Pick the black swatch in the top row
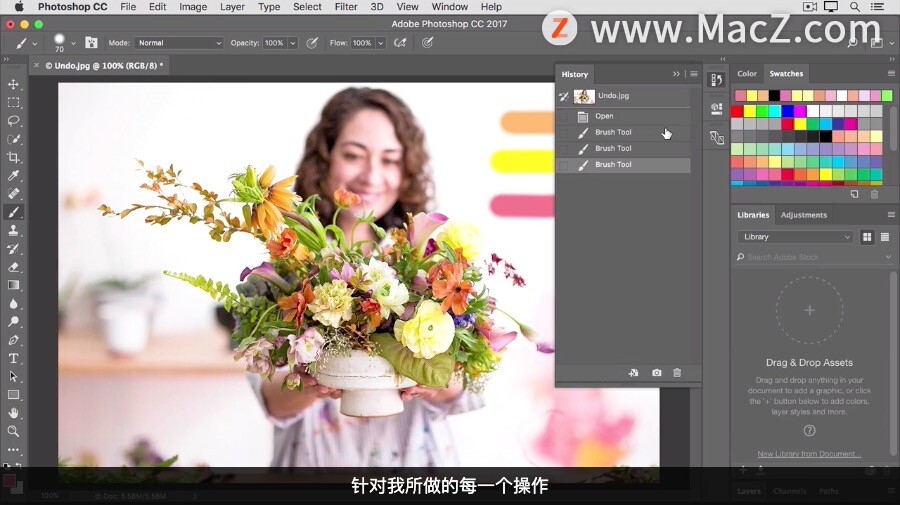This screenshot has width=900, height=505. pos(774,95)
